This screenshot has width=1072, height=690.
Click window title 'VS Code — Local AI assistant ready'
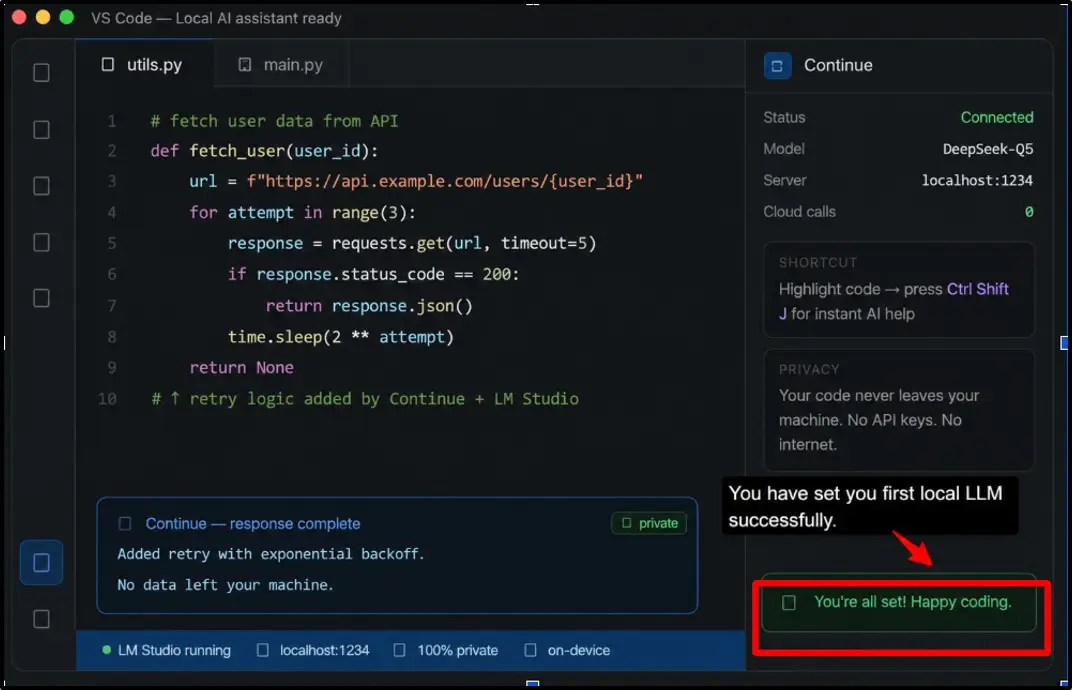point(216,18)
